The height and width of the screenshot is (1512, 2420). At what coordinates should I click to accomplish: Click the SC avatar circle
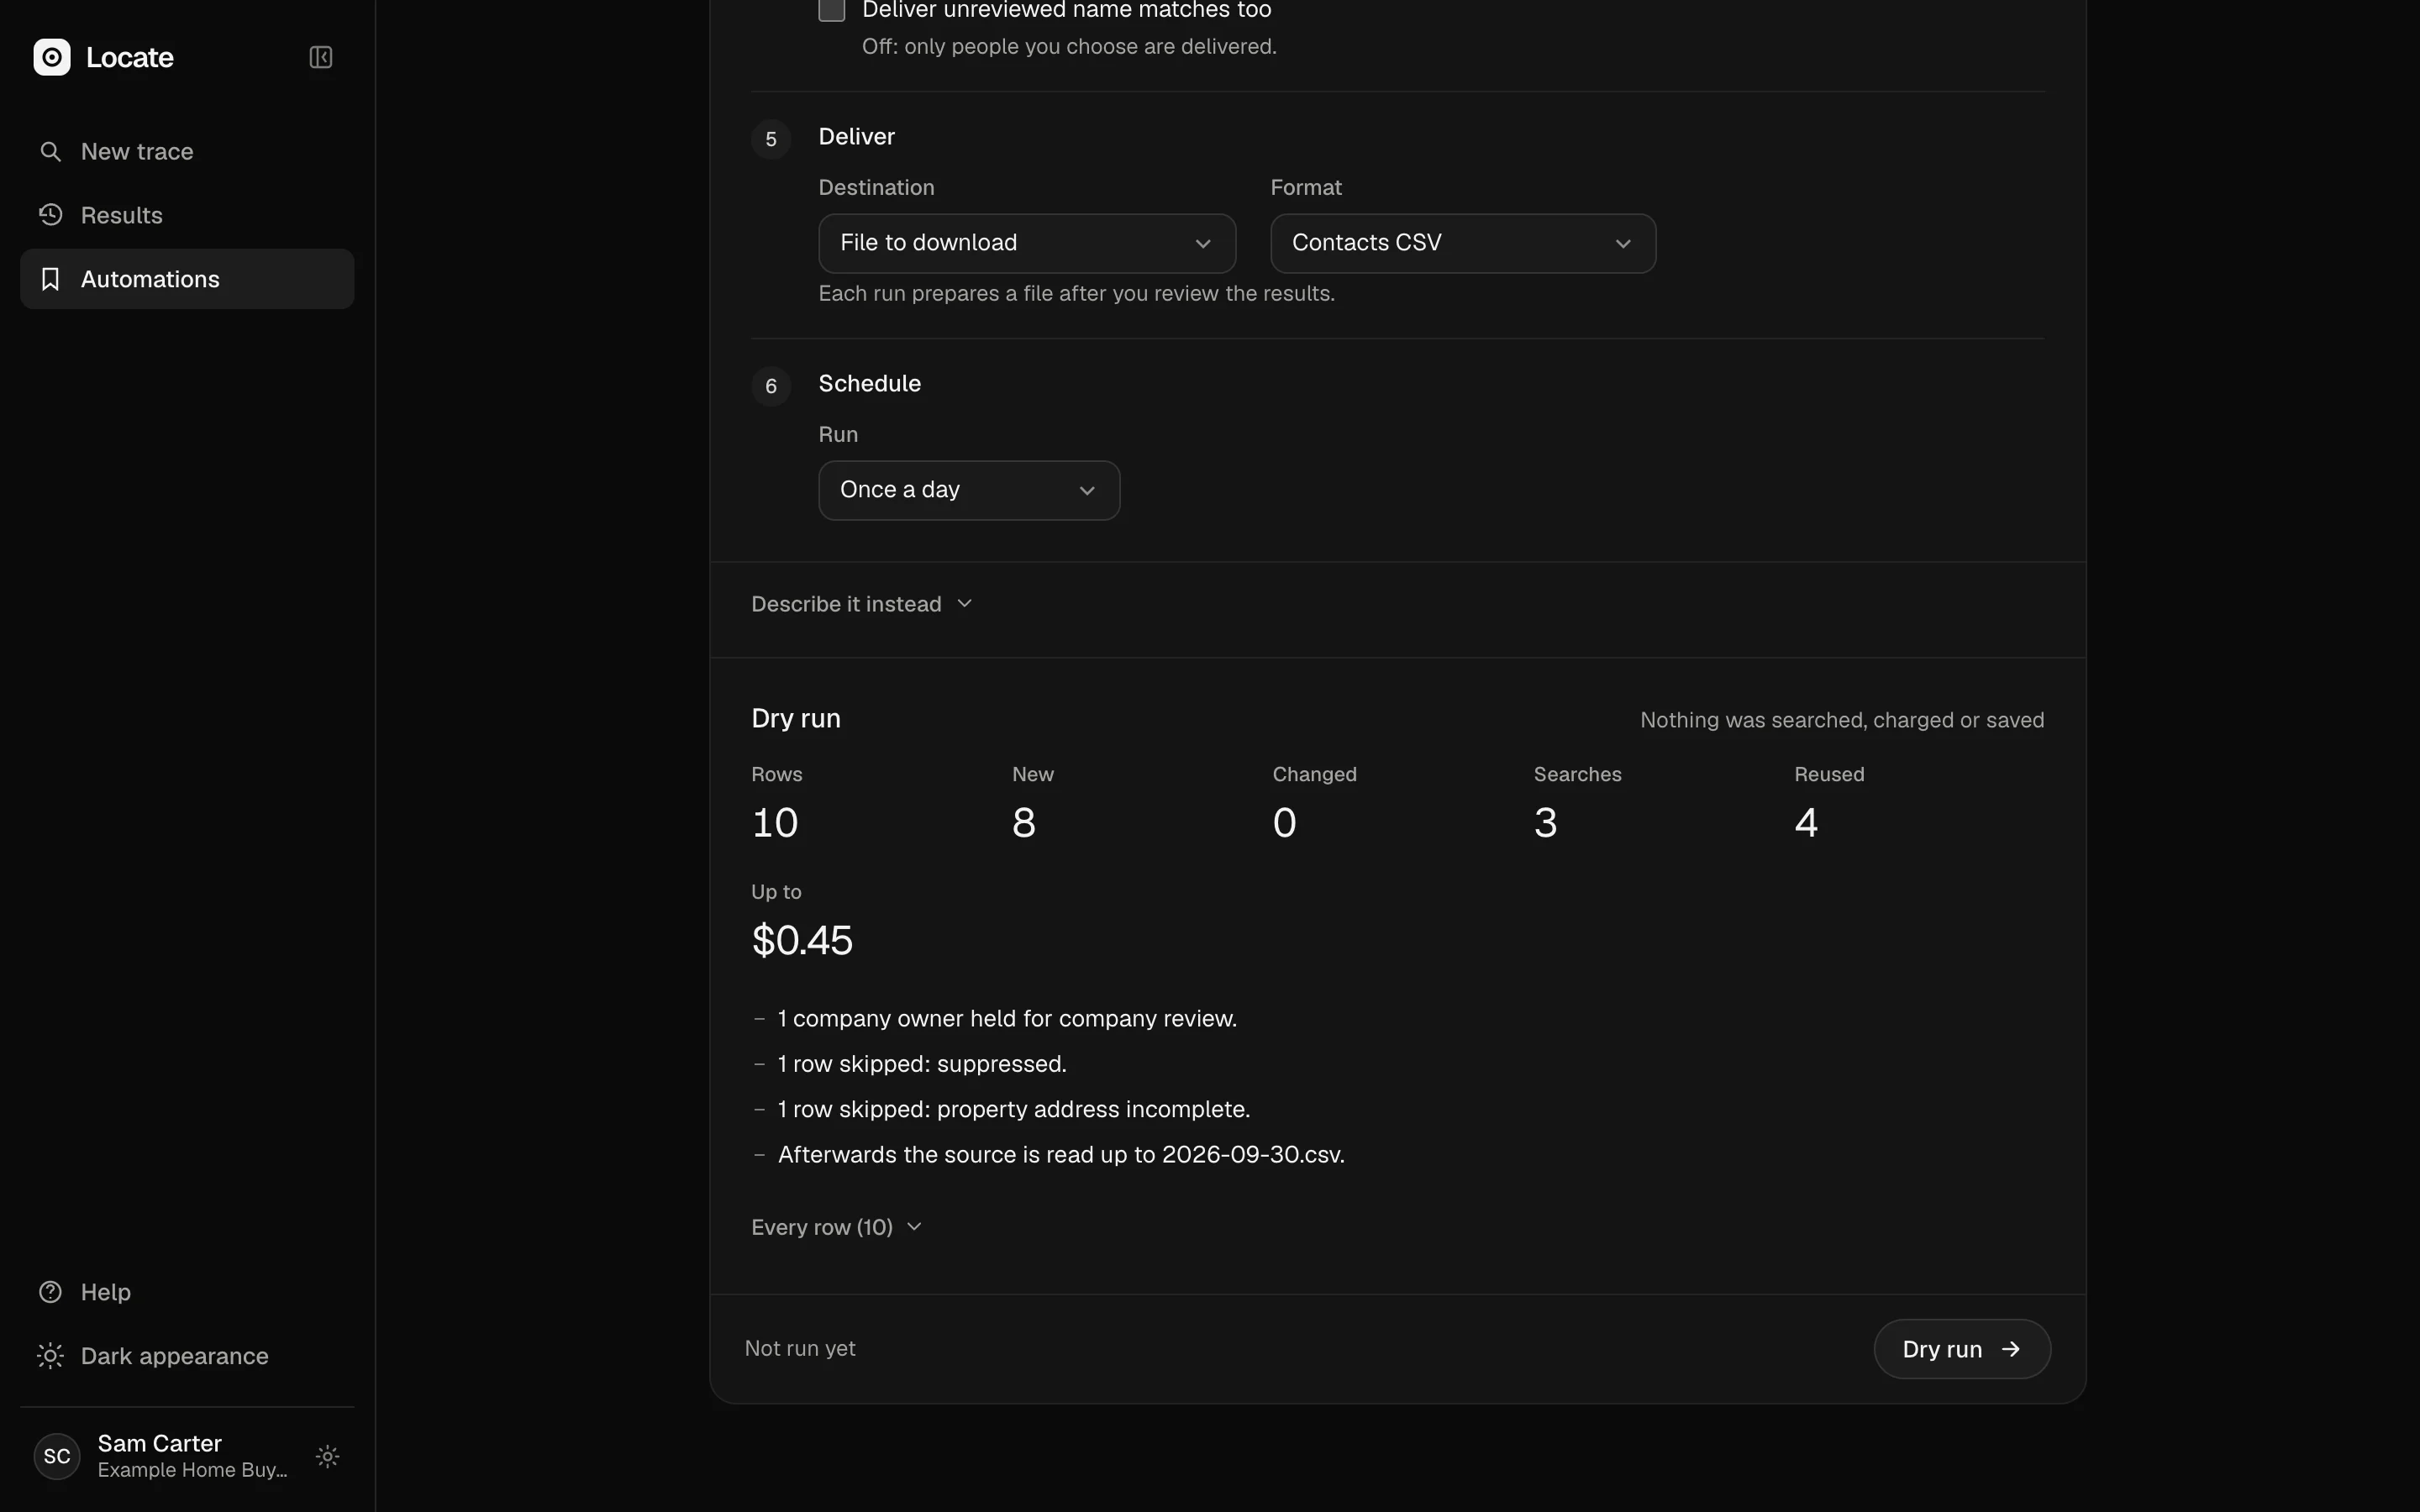point(57,1456)
